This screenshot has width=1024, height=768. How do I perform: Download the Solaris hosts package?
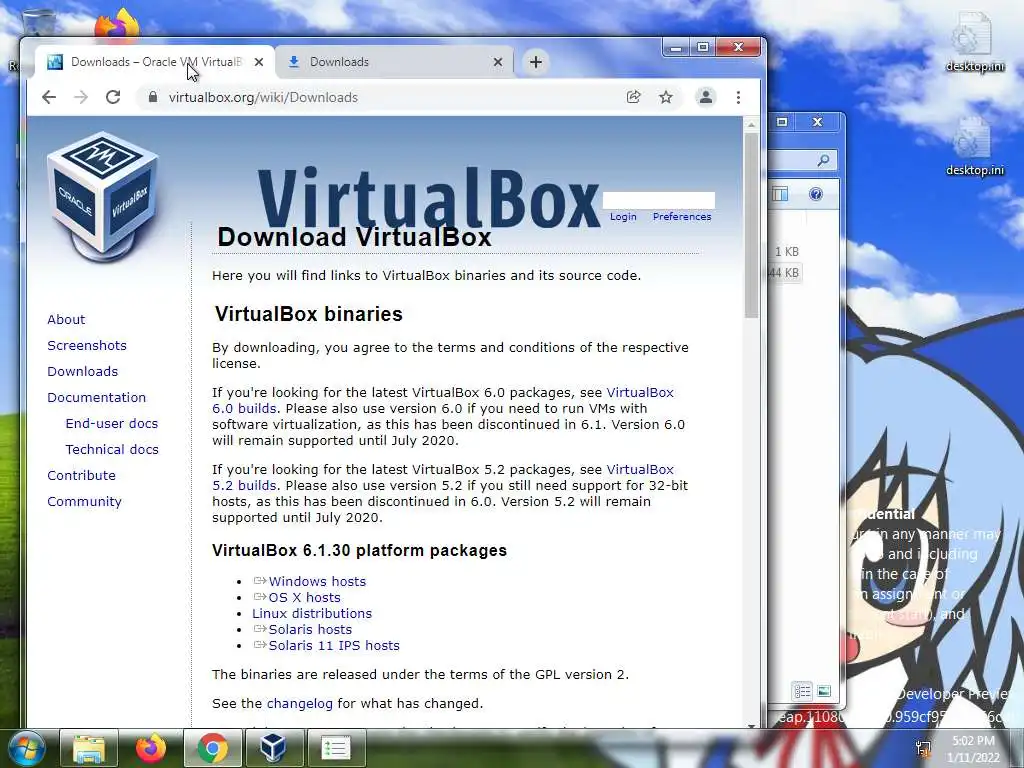point(310,630)
